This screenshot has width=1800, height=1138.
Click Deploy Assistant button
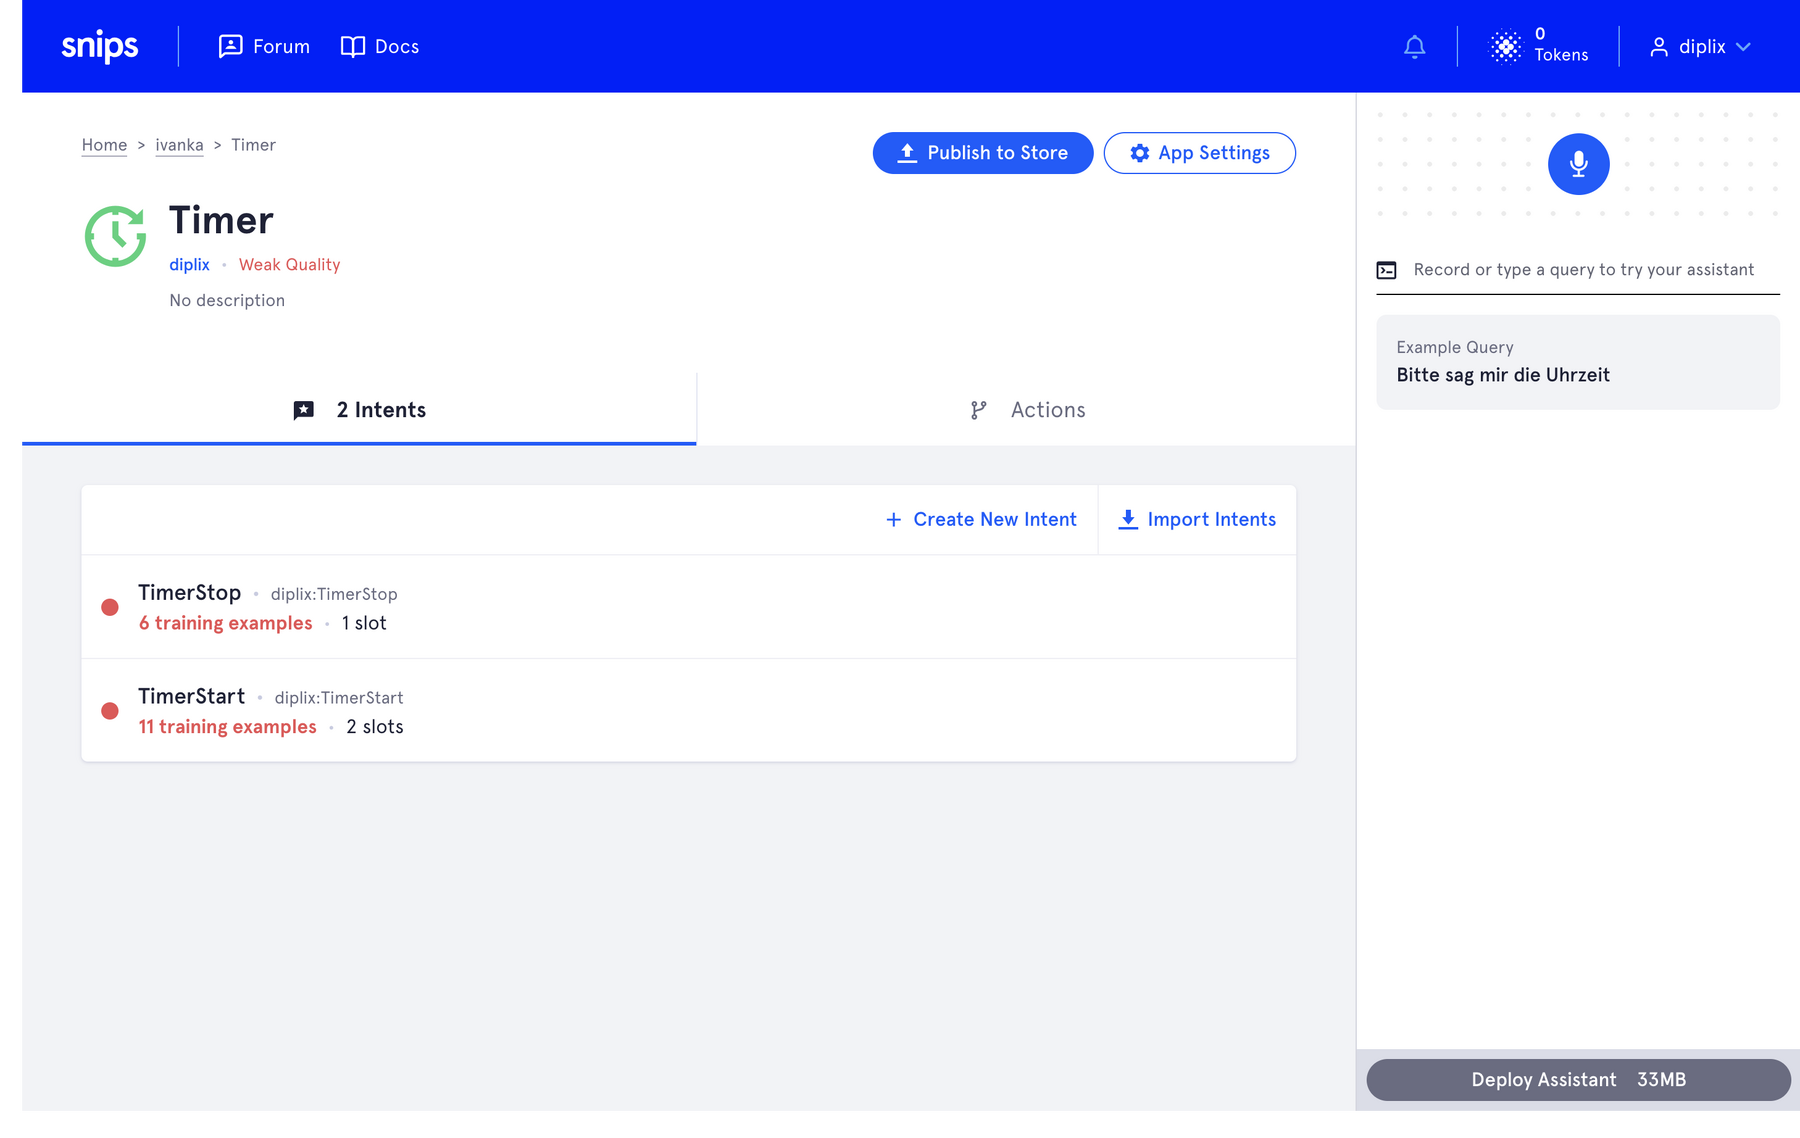pos(1578,1080)
